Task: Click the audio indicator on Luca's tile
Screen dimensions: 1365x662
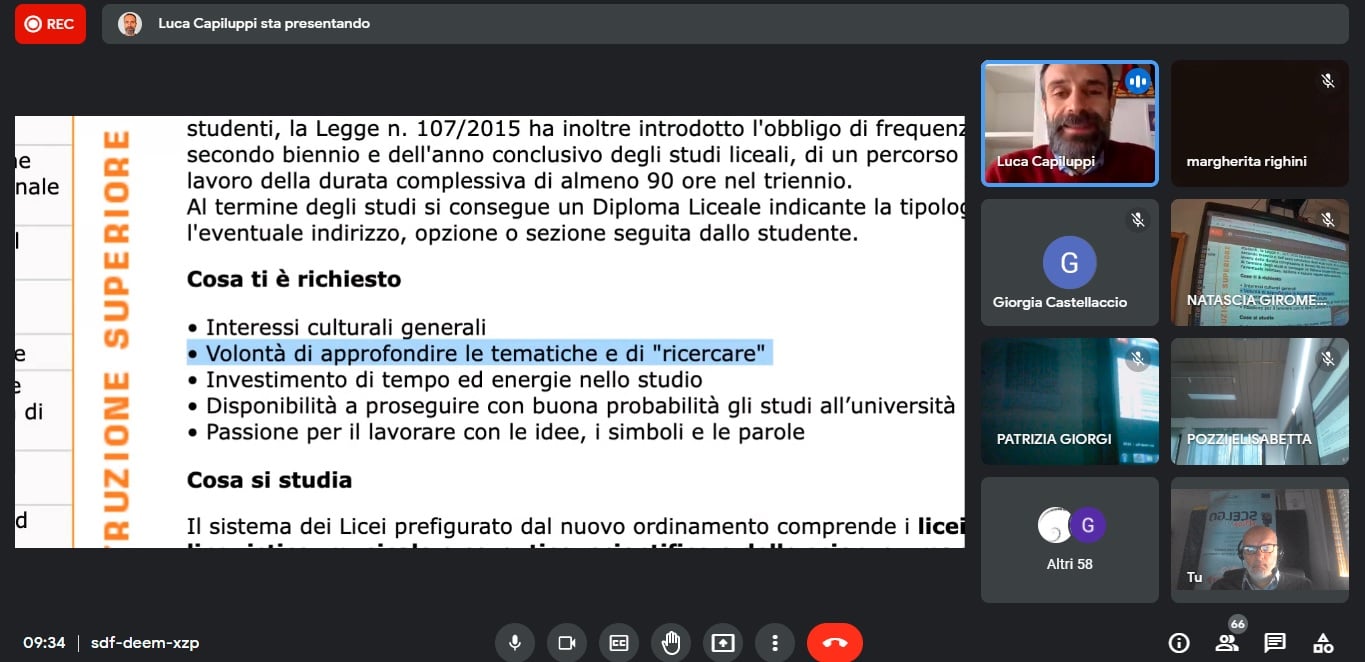Action: (1137, 81)
